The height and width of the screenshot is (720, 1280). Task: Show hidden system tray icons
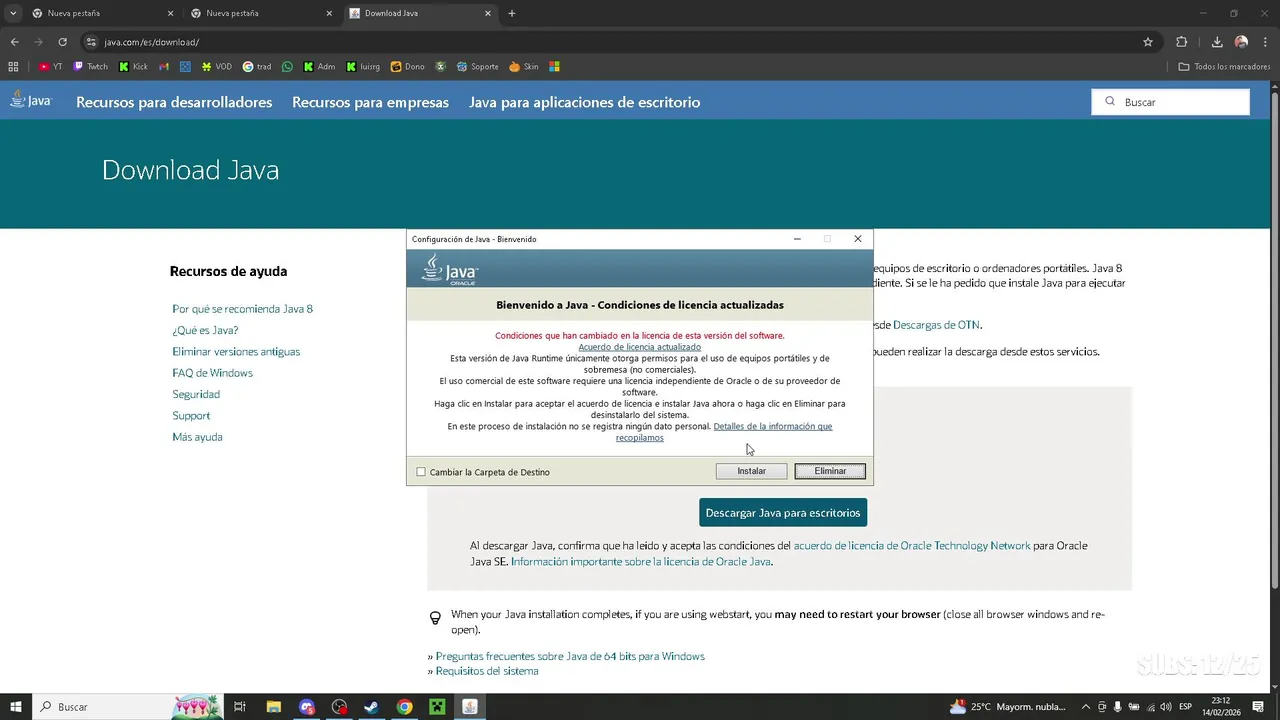coord(1086,707)
